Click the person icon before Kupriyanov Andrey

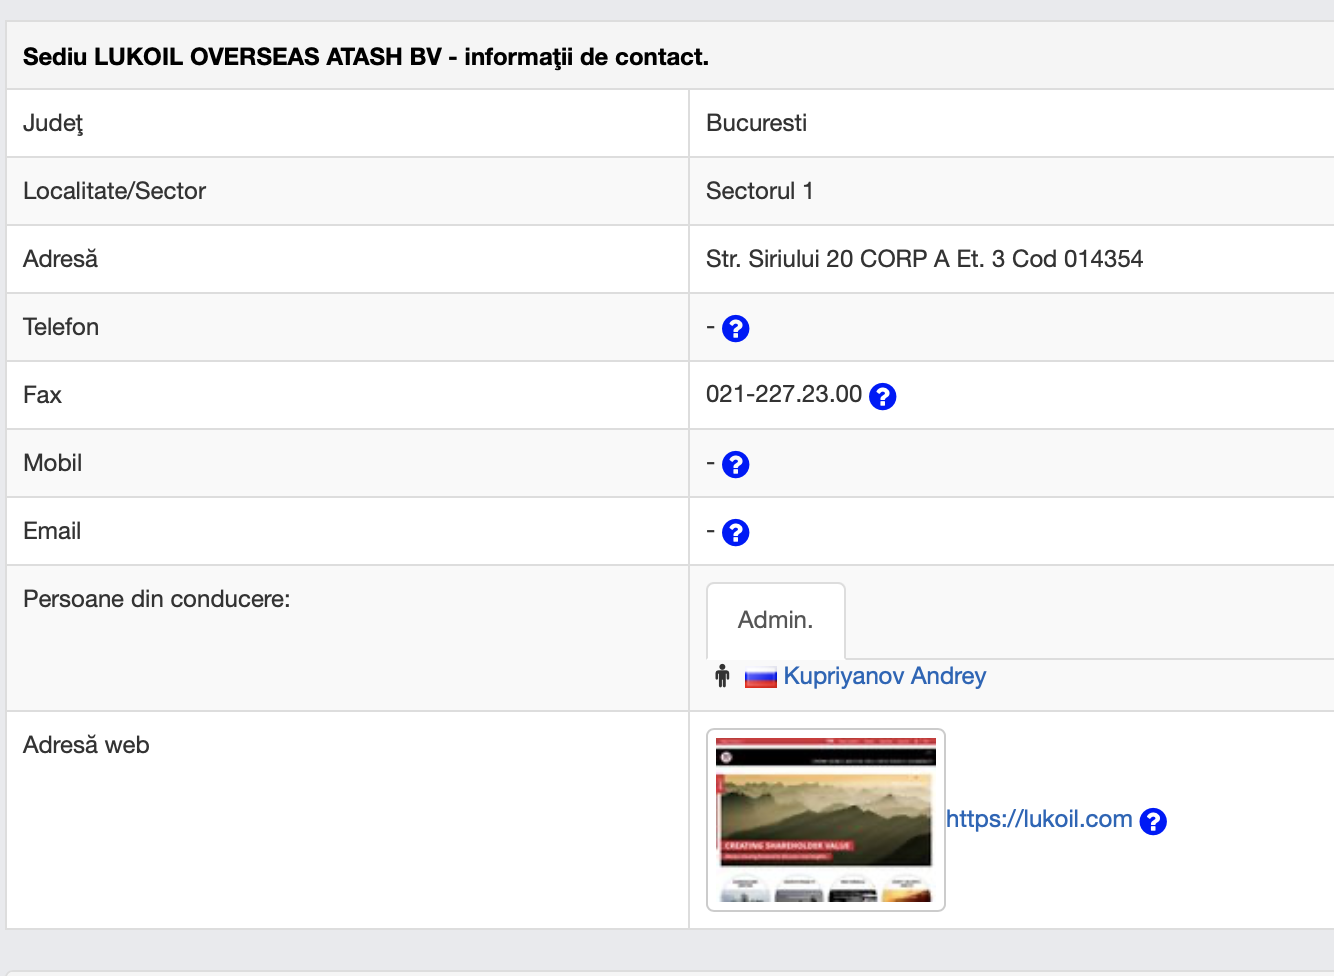click(722, 677)
